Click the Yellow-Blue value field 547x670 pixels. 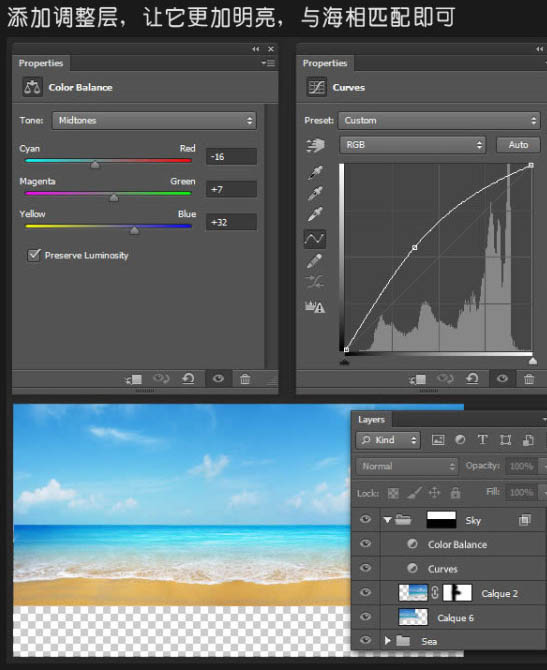pos(231,222)
